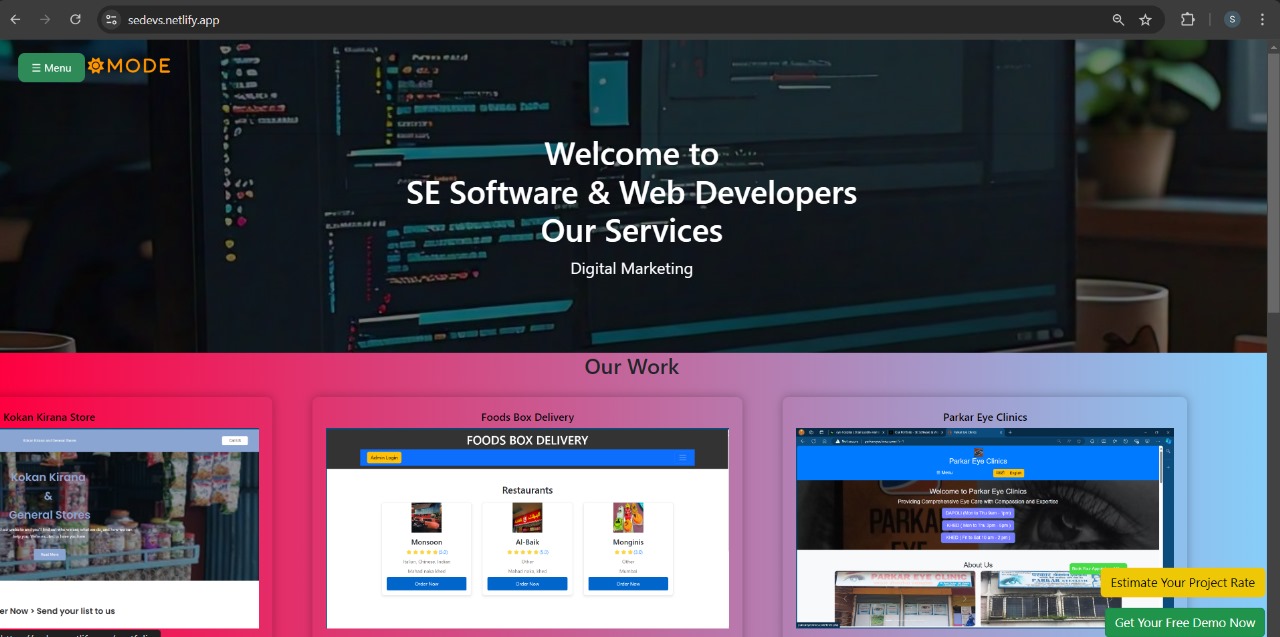Image resolution: width=1280 pixels, height=637 pixels.
Task: Open the browser Extensions puzzle icon
Action: [1188, 19]
